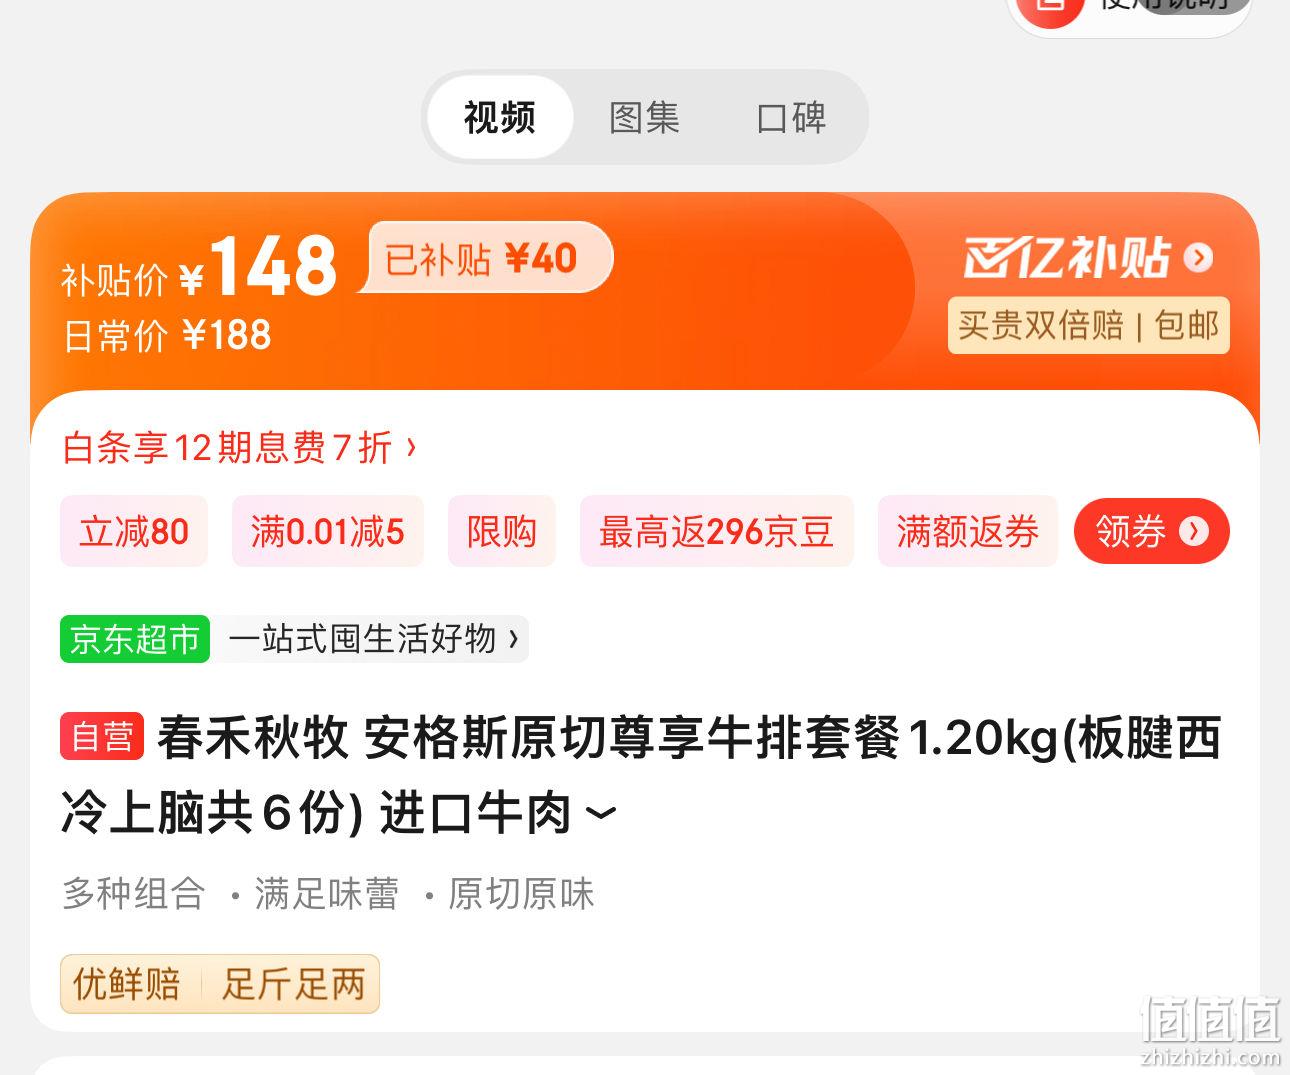Image resolution: width=1290 pixels, height=1075 pixels.
Task: Select the 口碑 tab
Action: coord(791,117)
